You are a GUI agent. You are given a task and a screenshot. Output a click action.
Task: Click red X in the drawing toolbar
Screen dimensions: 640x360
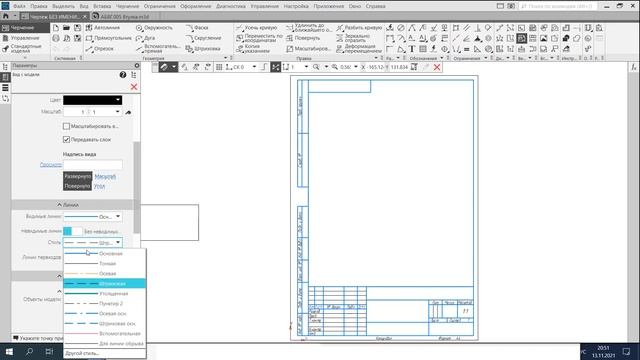tap(437, 67)
